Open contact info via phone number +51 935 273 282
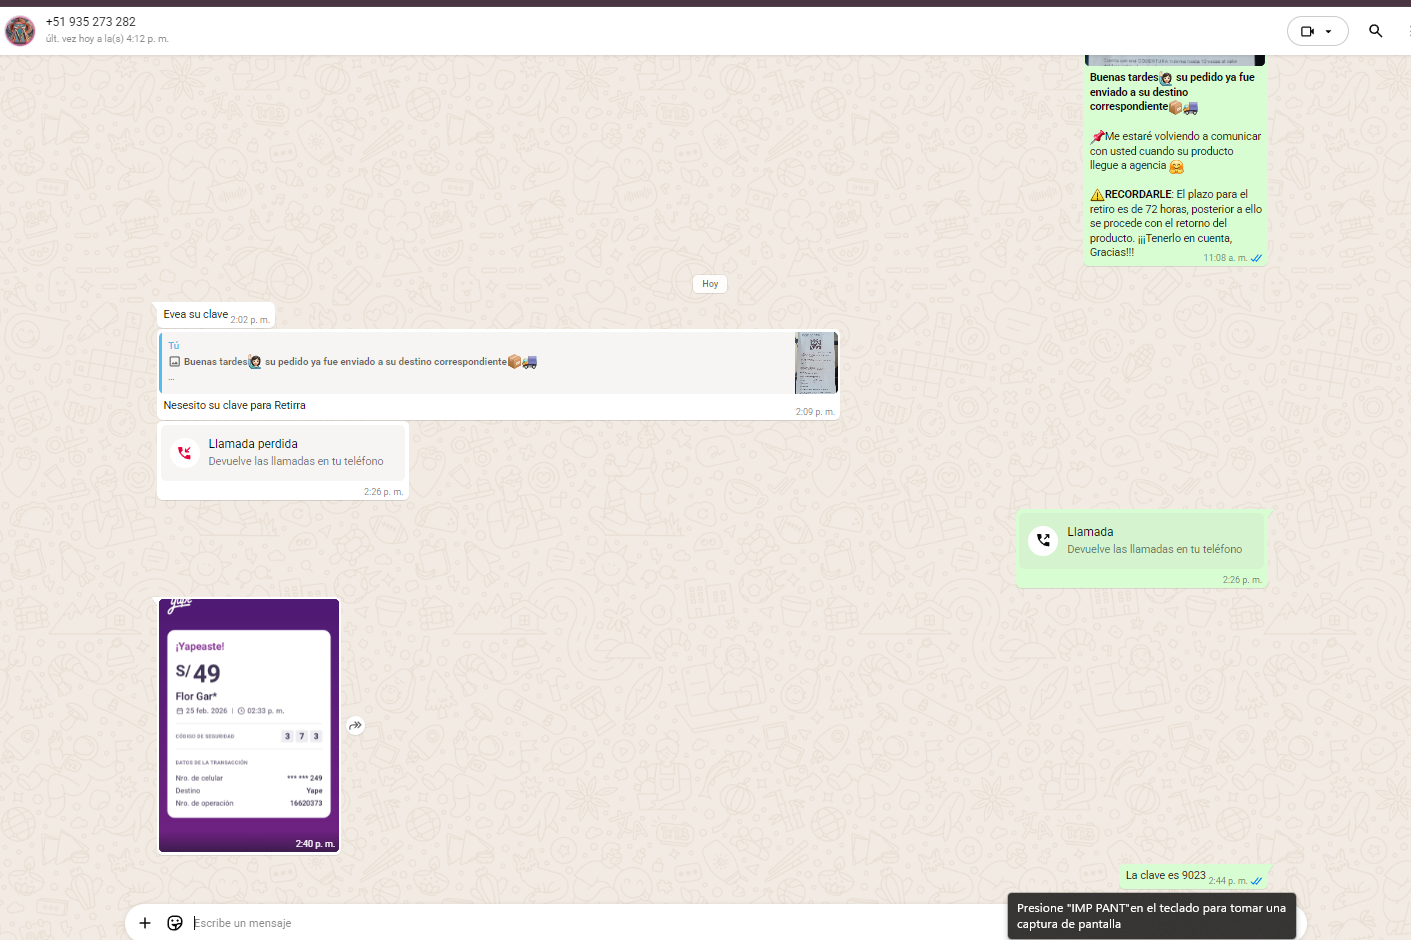The image size is (1411, 940). coord(91,22)
